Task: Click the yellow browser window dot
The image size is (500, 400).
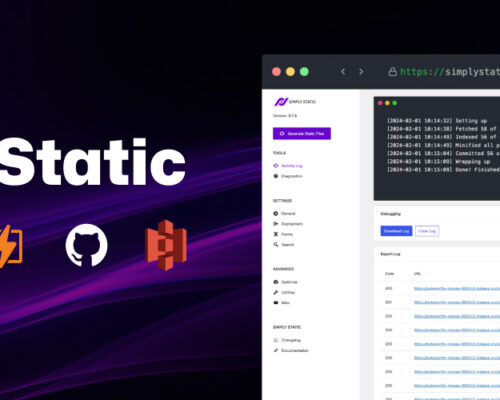Action: [290, 72]
